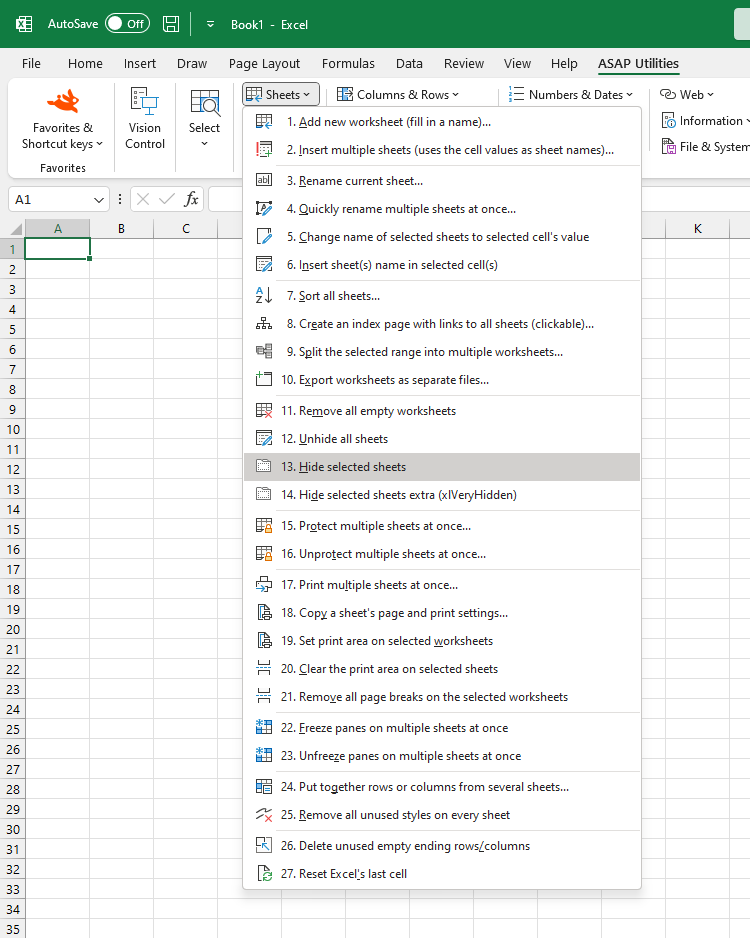
Task: Click the Put together rows or columns icon
Action: point(264,787)
